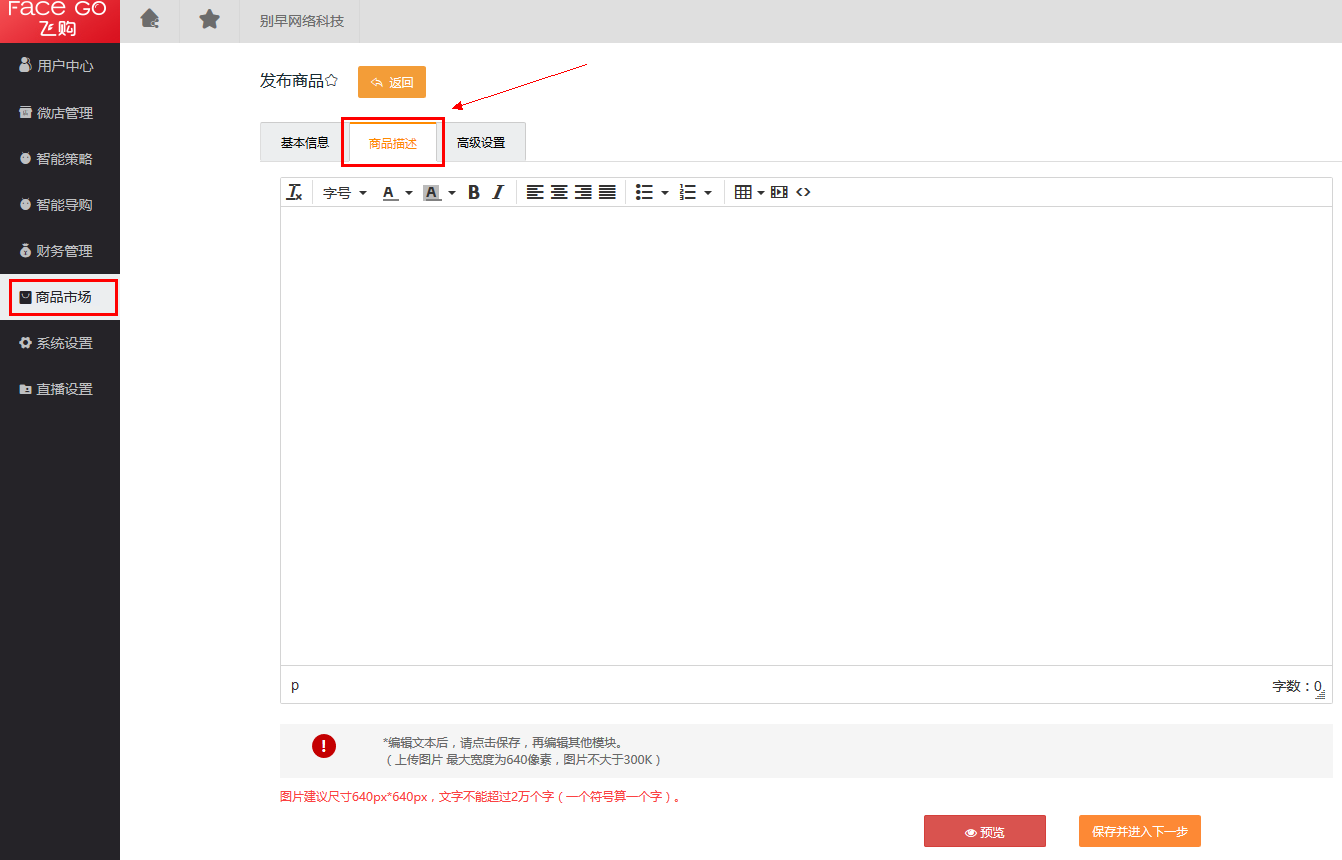
Task: Toggle italic formatting in the editor
Action: click(x=498, y=192)
